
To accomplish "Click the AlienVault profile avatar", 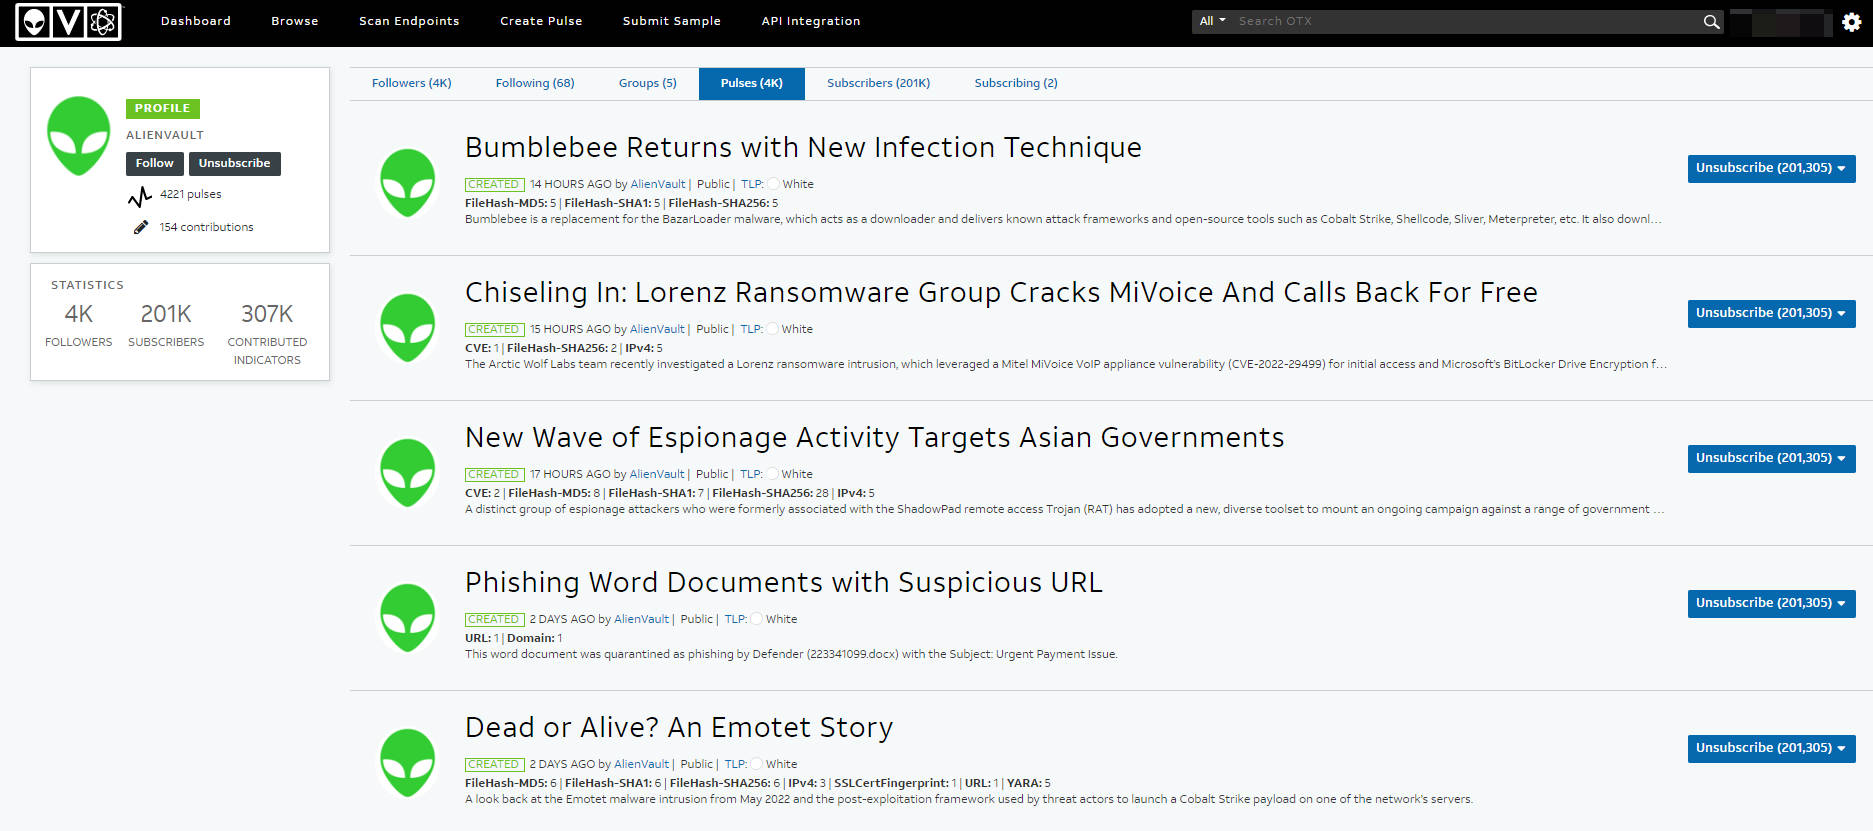I will coord(79,136).
